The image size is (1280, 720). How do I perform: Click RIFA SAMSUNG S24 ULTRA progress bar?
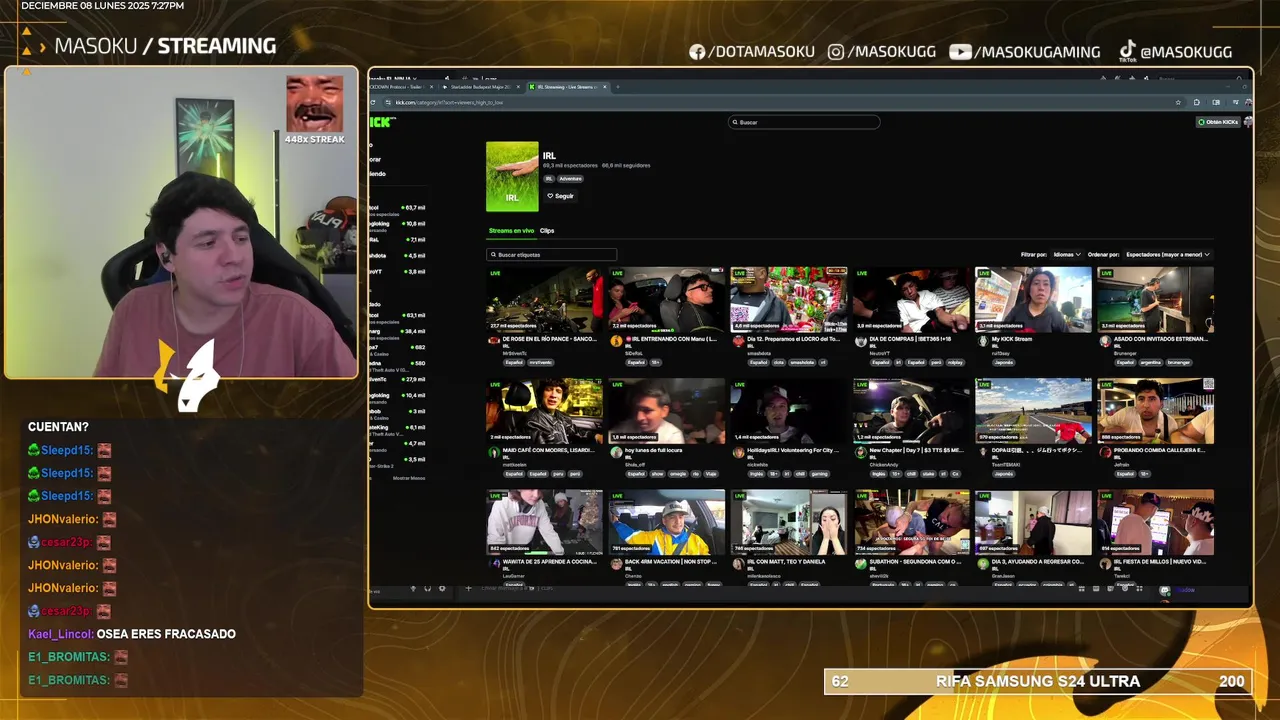pos(1037,681)
